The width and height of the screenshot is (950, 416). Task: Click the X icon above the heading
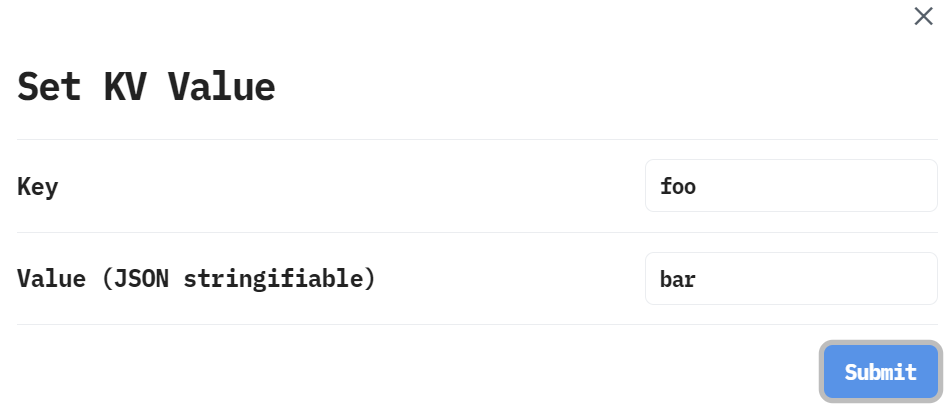coord(923,16)
